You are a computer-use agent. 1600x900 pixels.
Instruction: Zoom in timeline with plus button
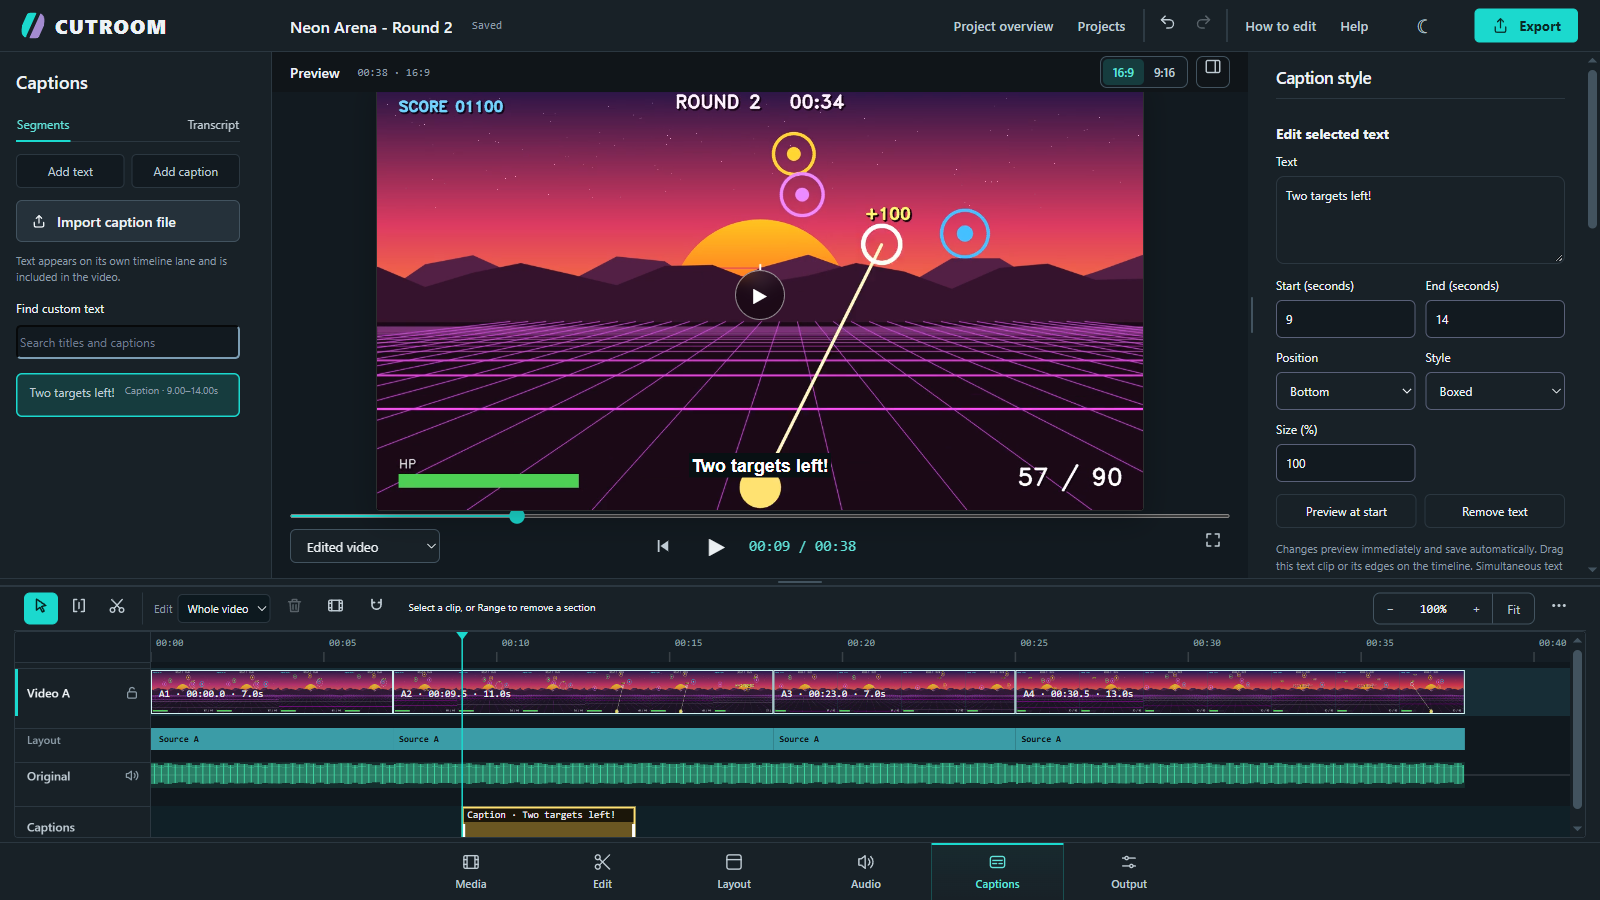[1476, 609]
